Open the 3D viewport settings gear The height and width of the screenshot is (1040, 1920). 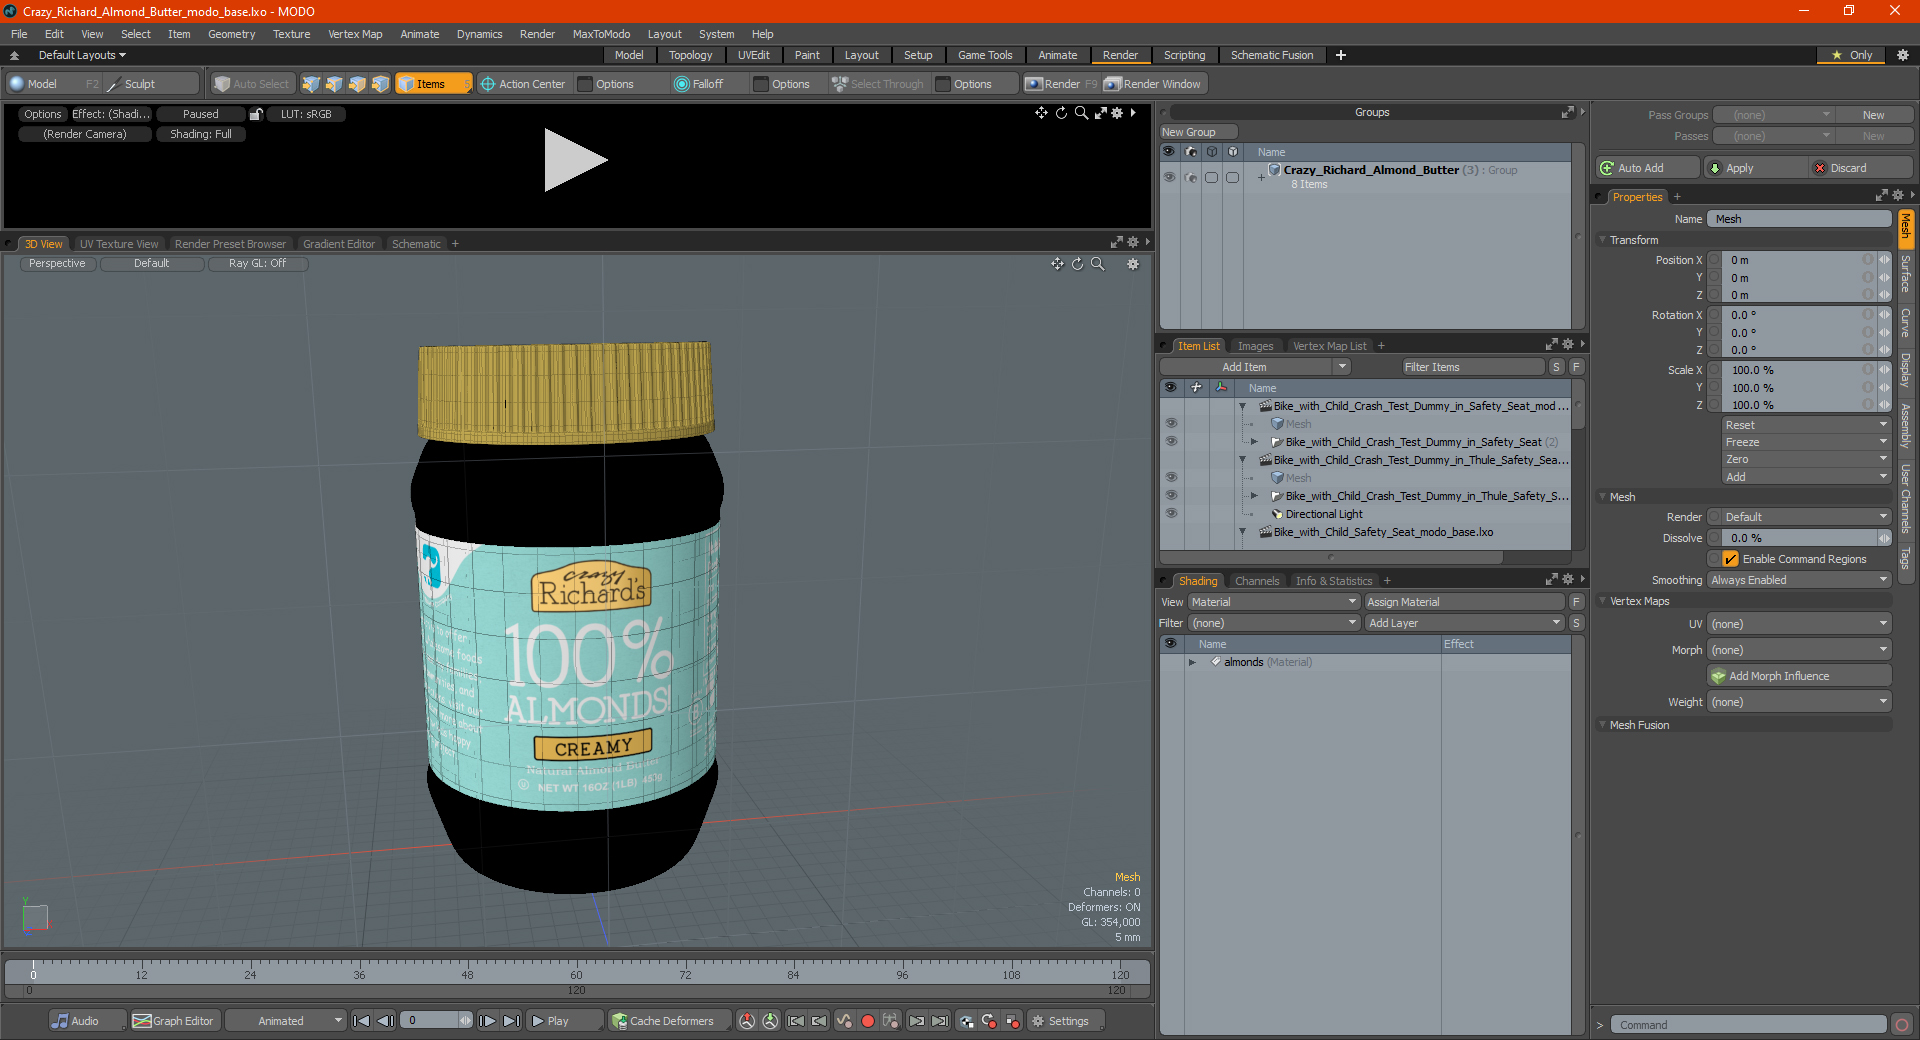[1133, 264]
